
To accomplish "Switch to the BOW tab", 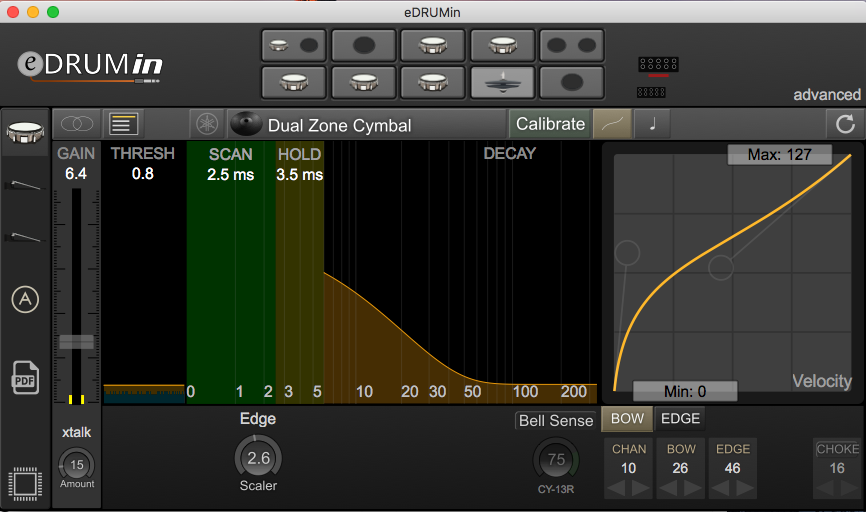I will (627, 419).
